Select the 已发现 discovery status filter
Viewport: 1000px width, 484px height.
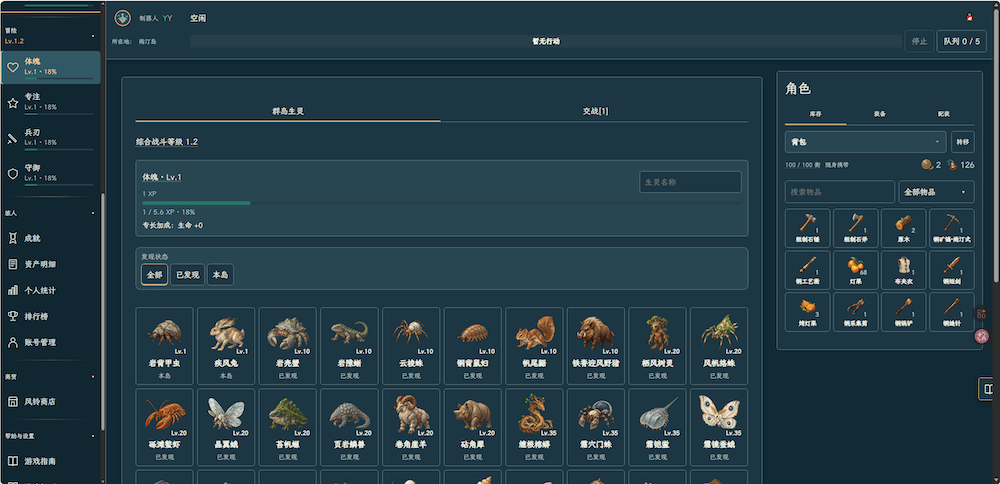(188, 275)
